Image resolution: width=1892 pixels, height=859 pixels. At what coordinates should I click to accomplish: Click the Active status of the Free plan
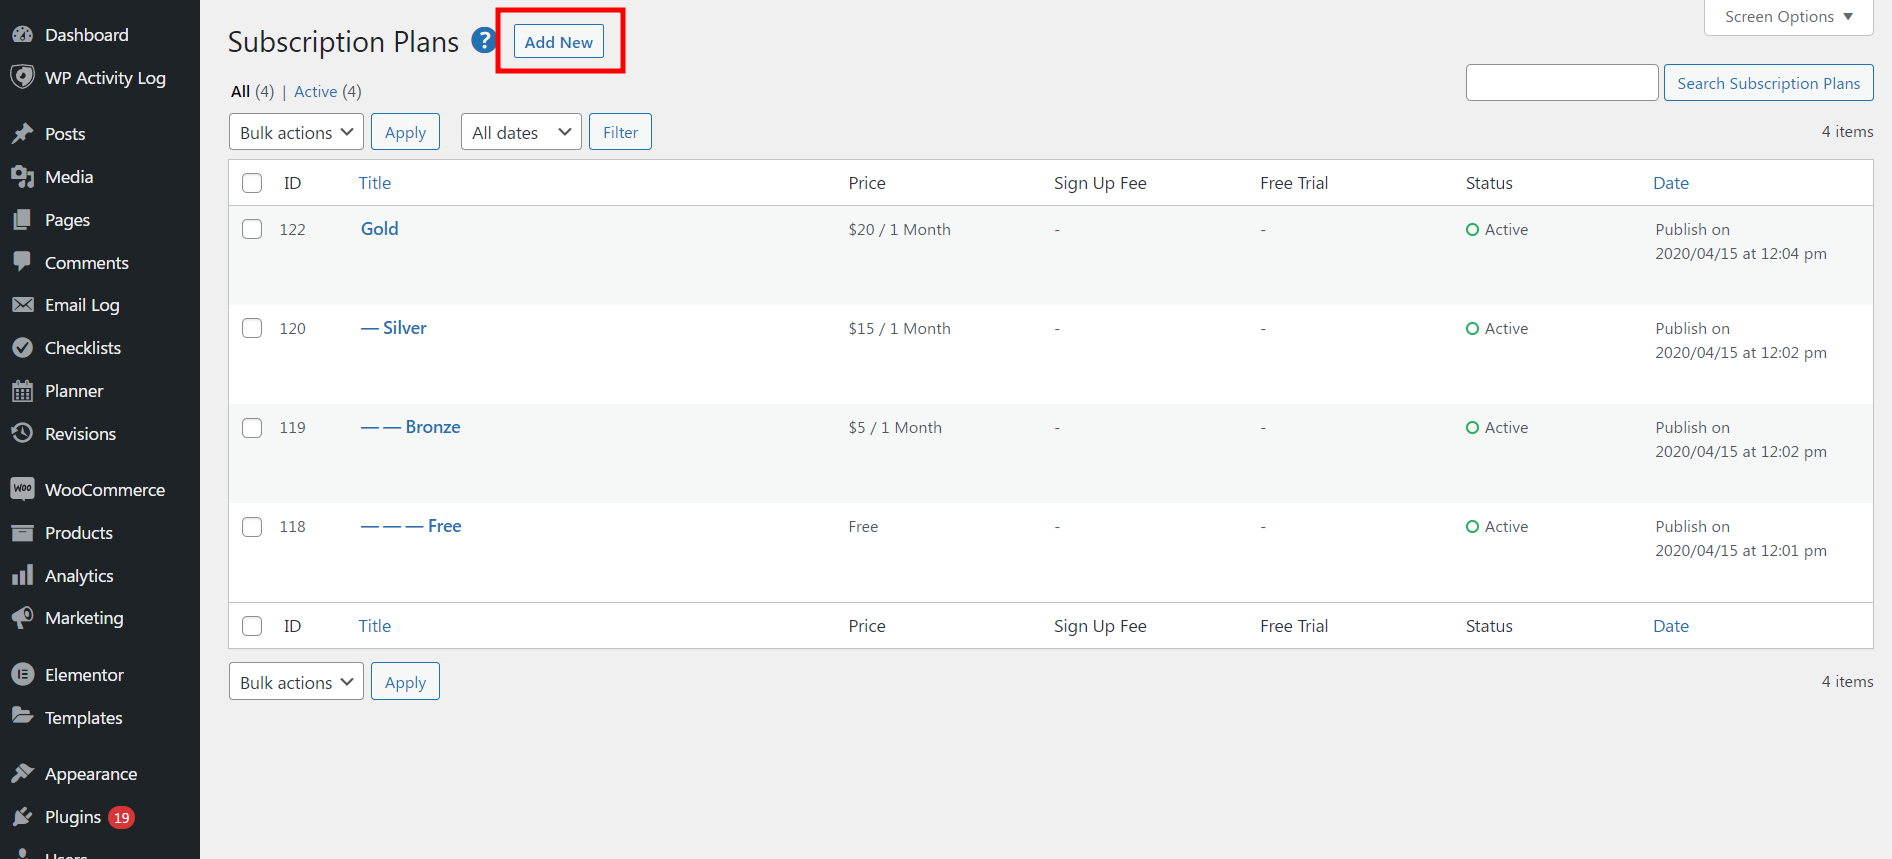pyautogui.click(x=1497, y=526)
